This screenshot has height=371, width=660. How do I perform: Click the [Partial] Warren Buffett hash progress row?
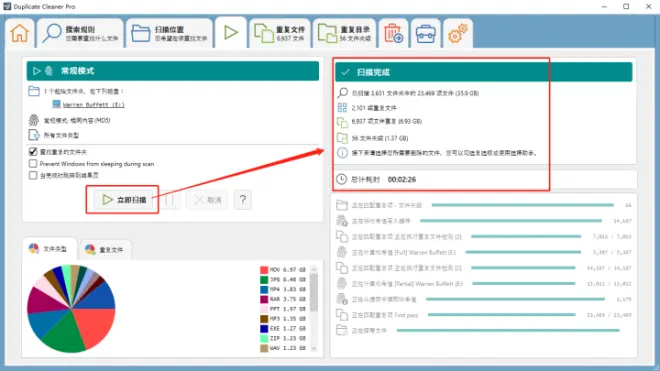point(483,284)
